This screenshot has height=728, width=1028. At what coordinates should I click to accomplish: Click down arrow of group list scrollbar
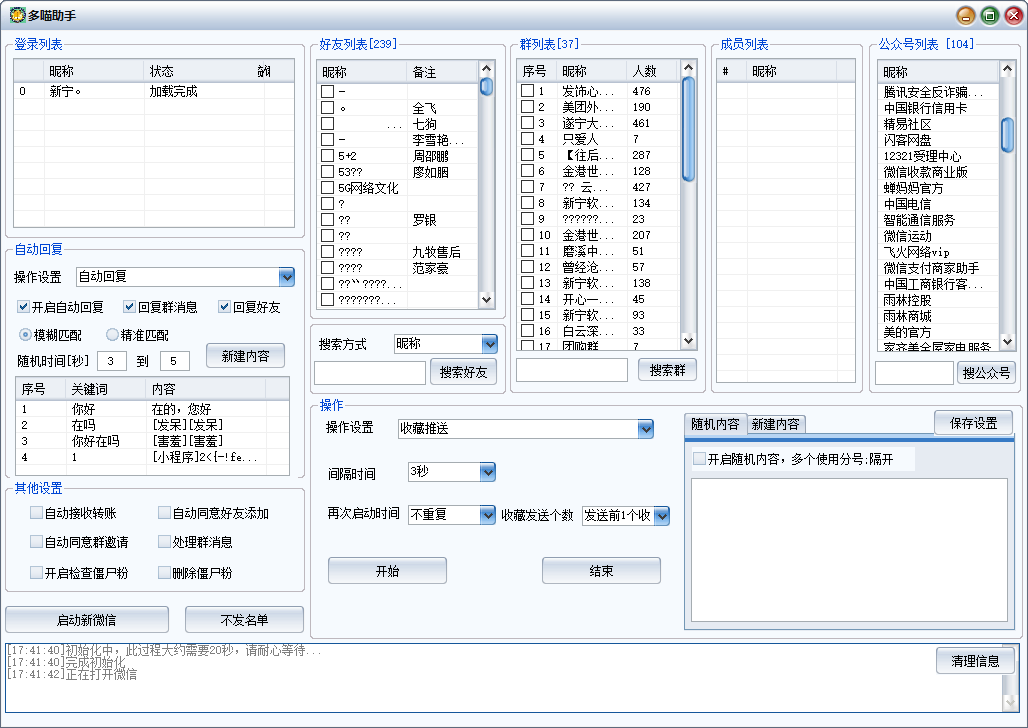pyautogui.click(x=688, y=340)
